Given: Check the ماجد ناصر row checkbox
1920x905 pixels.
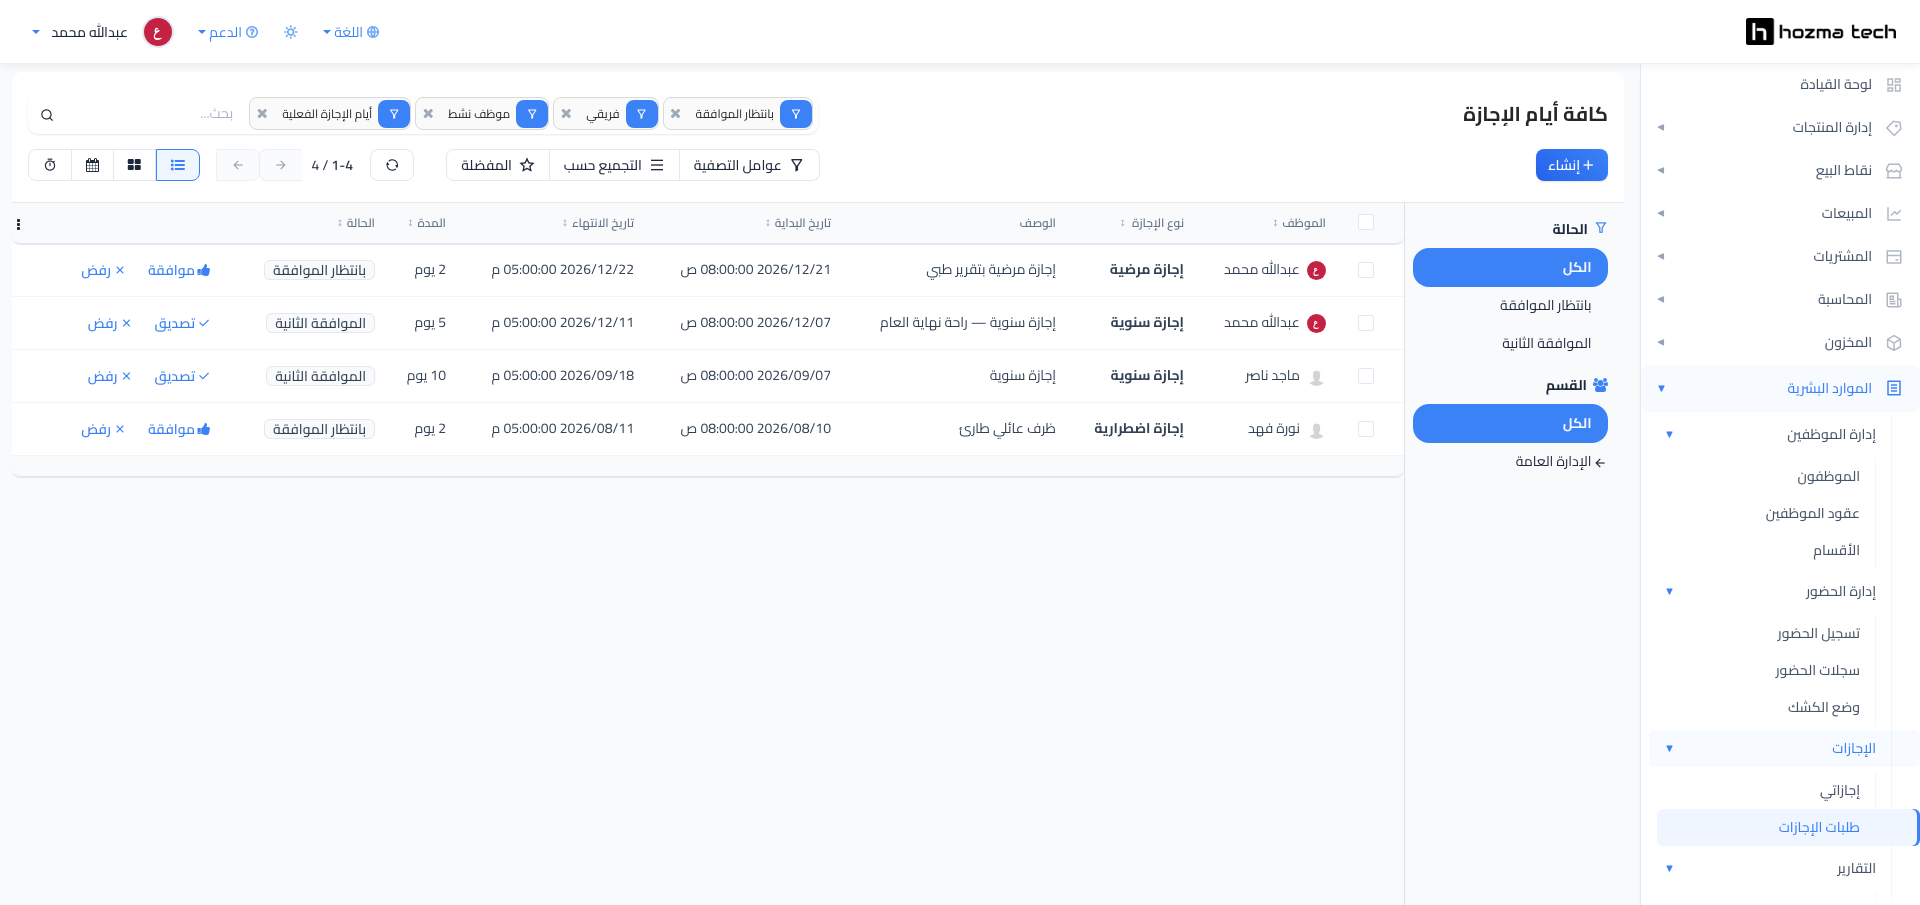Looking at the screenshot, I should [1366, 376].
